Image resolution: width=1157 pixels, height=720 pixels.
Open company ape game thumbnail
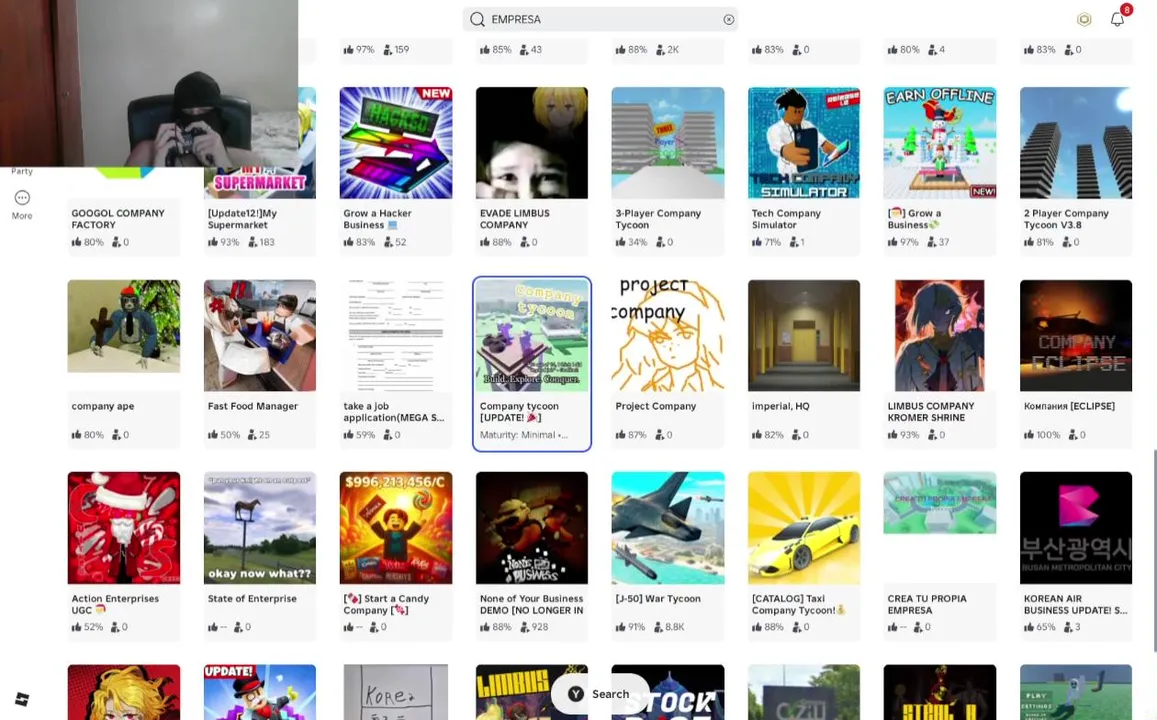[x=124, y=326]
